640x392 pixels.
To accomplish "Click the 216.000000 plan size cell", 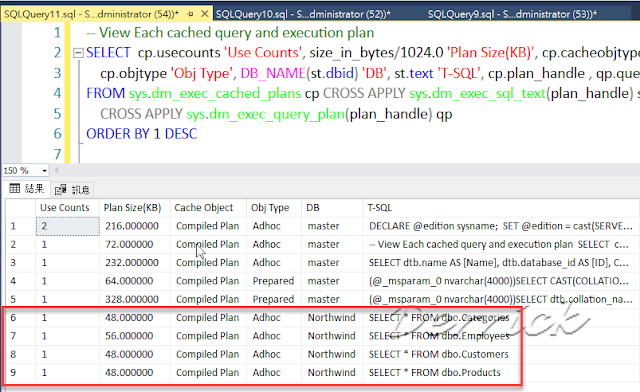I will 135,226.
